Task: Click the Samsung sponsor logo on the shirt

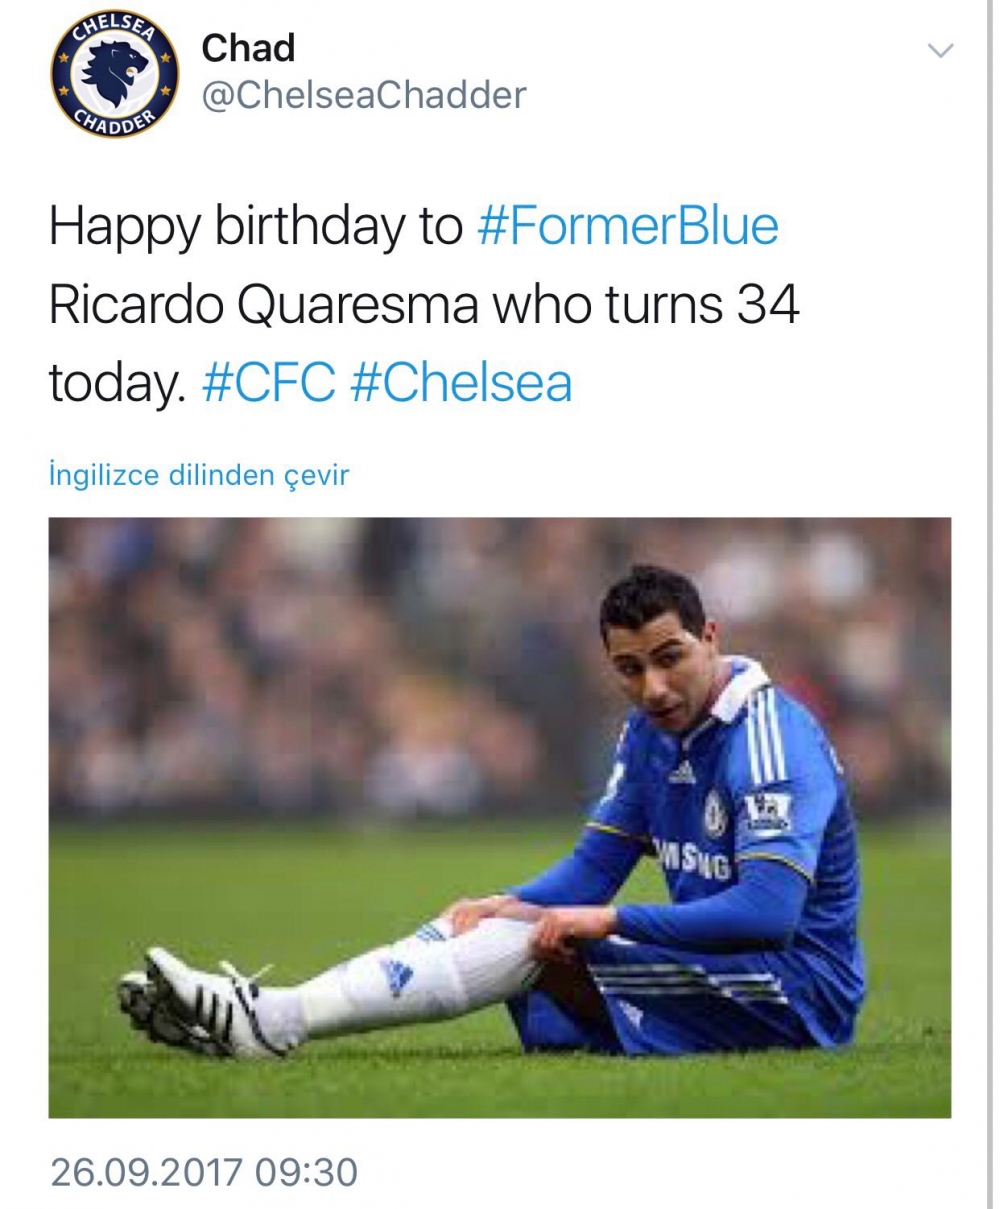Action: pos(692,858)
